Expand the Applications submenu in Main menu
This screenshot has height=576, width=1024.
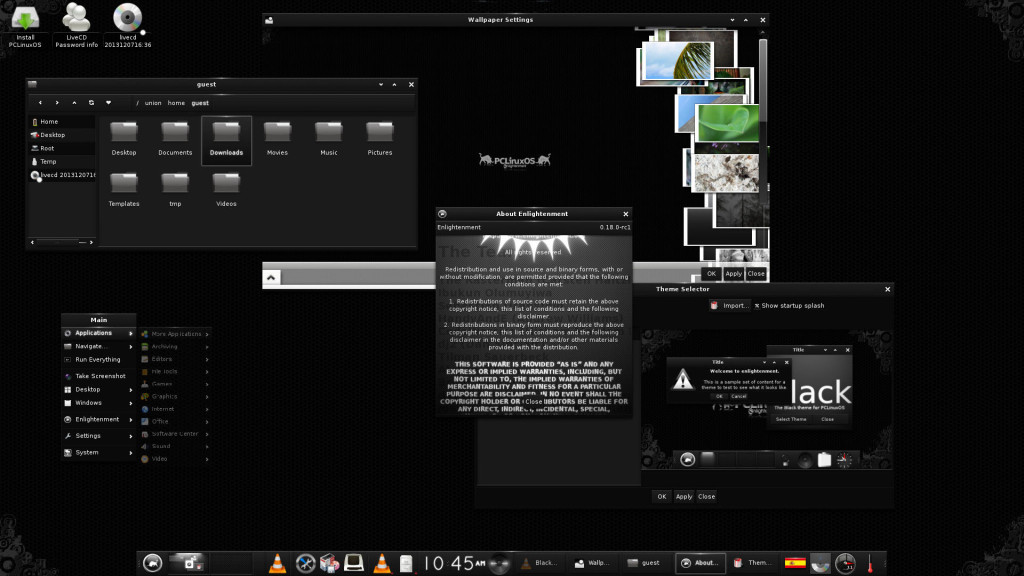(99, 333)
